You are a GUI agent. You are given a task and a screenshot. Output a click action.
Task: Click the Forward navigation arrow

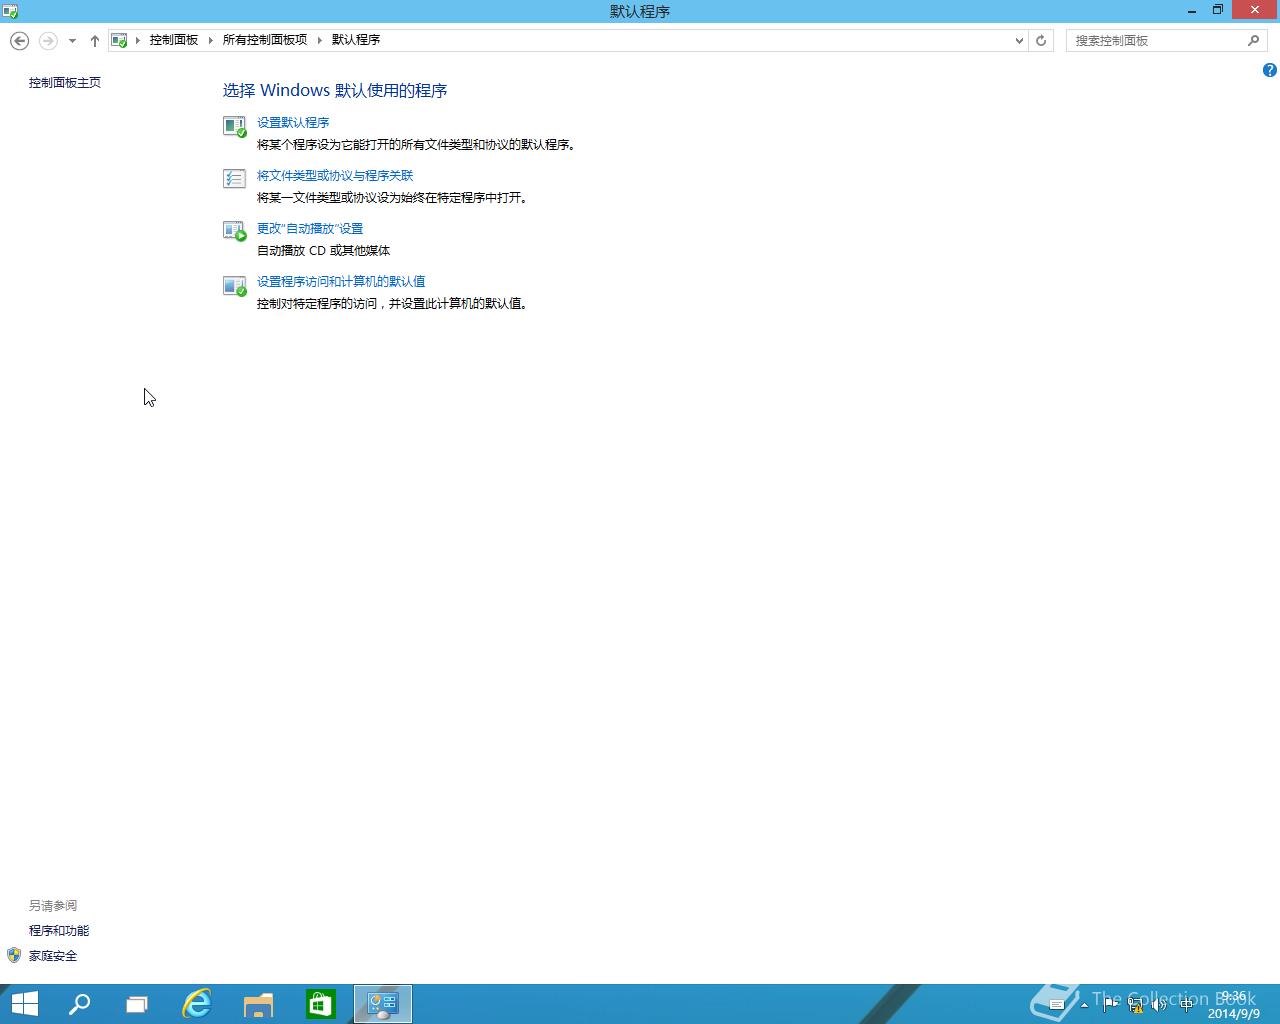point(47,40)
